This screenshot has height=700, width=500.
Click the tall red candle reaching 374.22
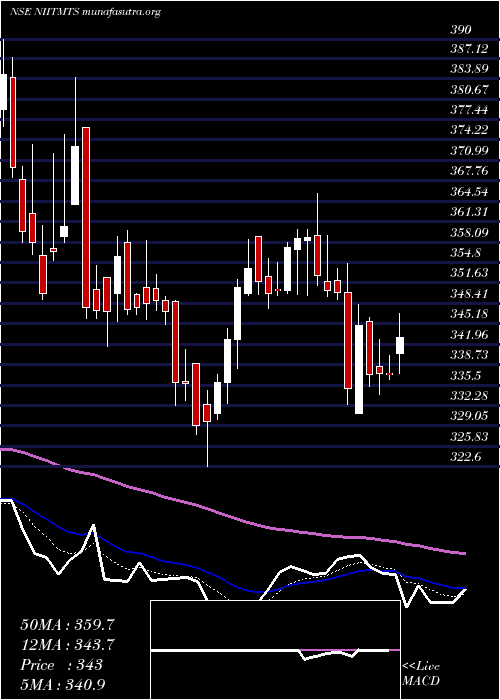click(86, 217)
